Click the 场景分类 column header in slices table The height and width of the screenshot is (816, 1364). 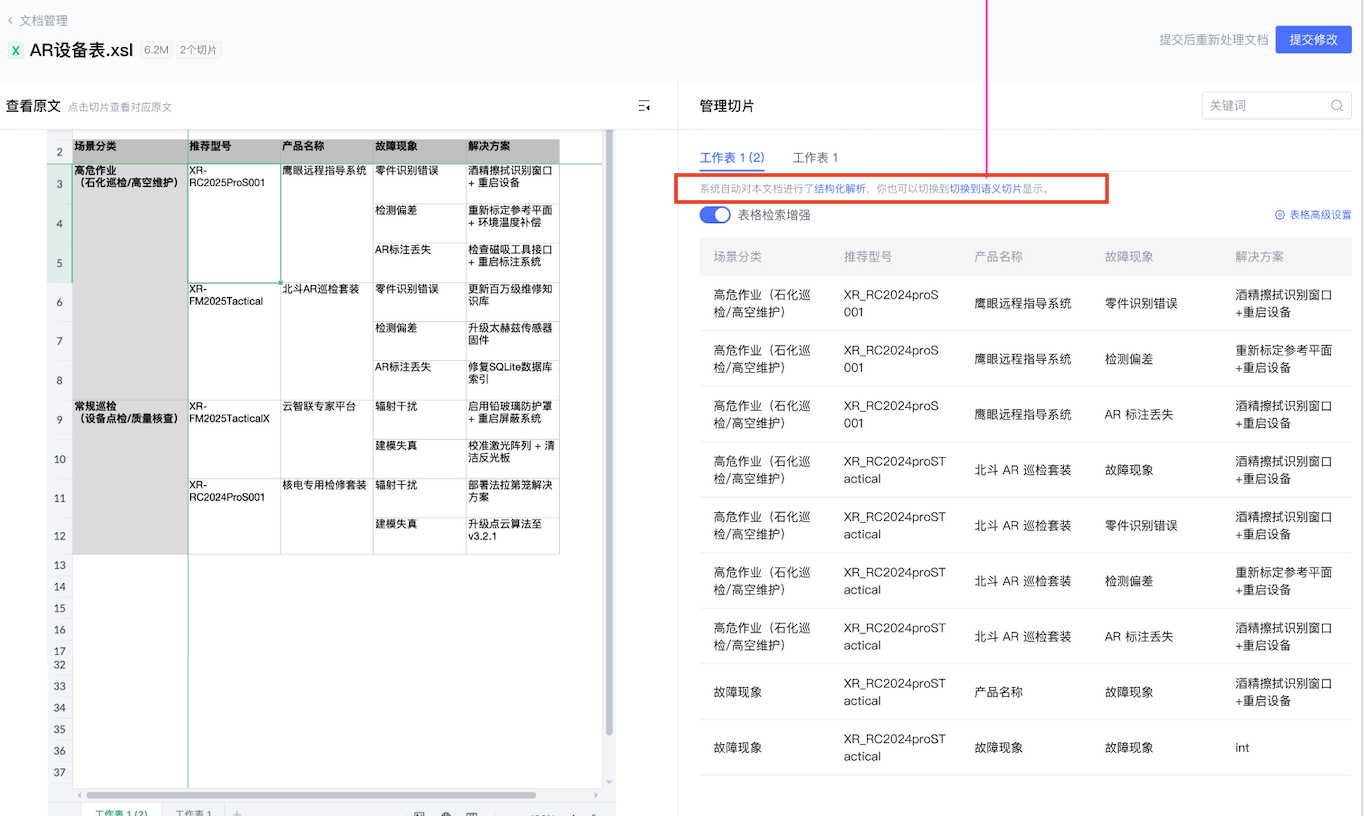[737, 257]
